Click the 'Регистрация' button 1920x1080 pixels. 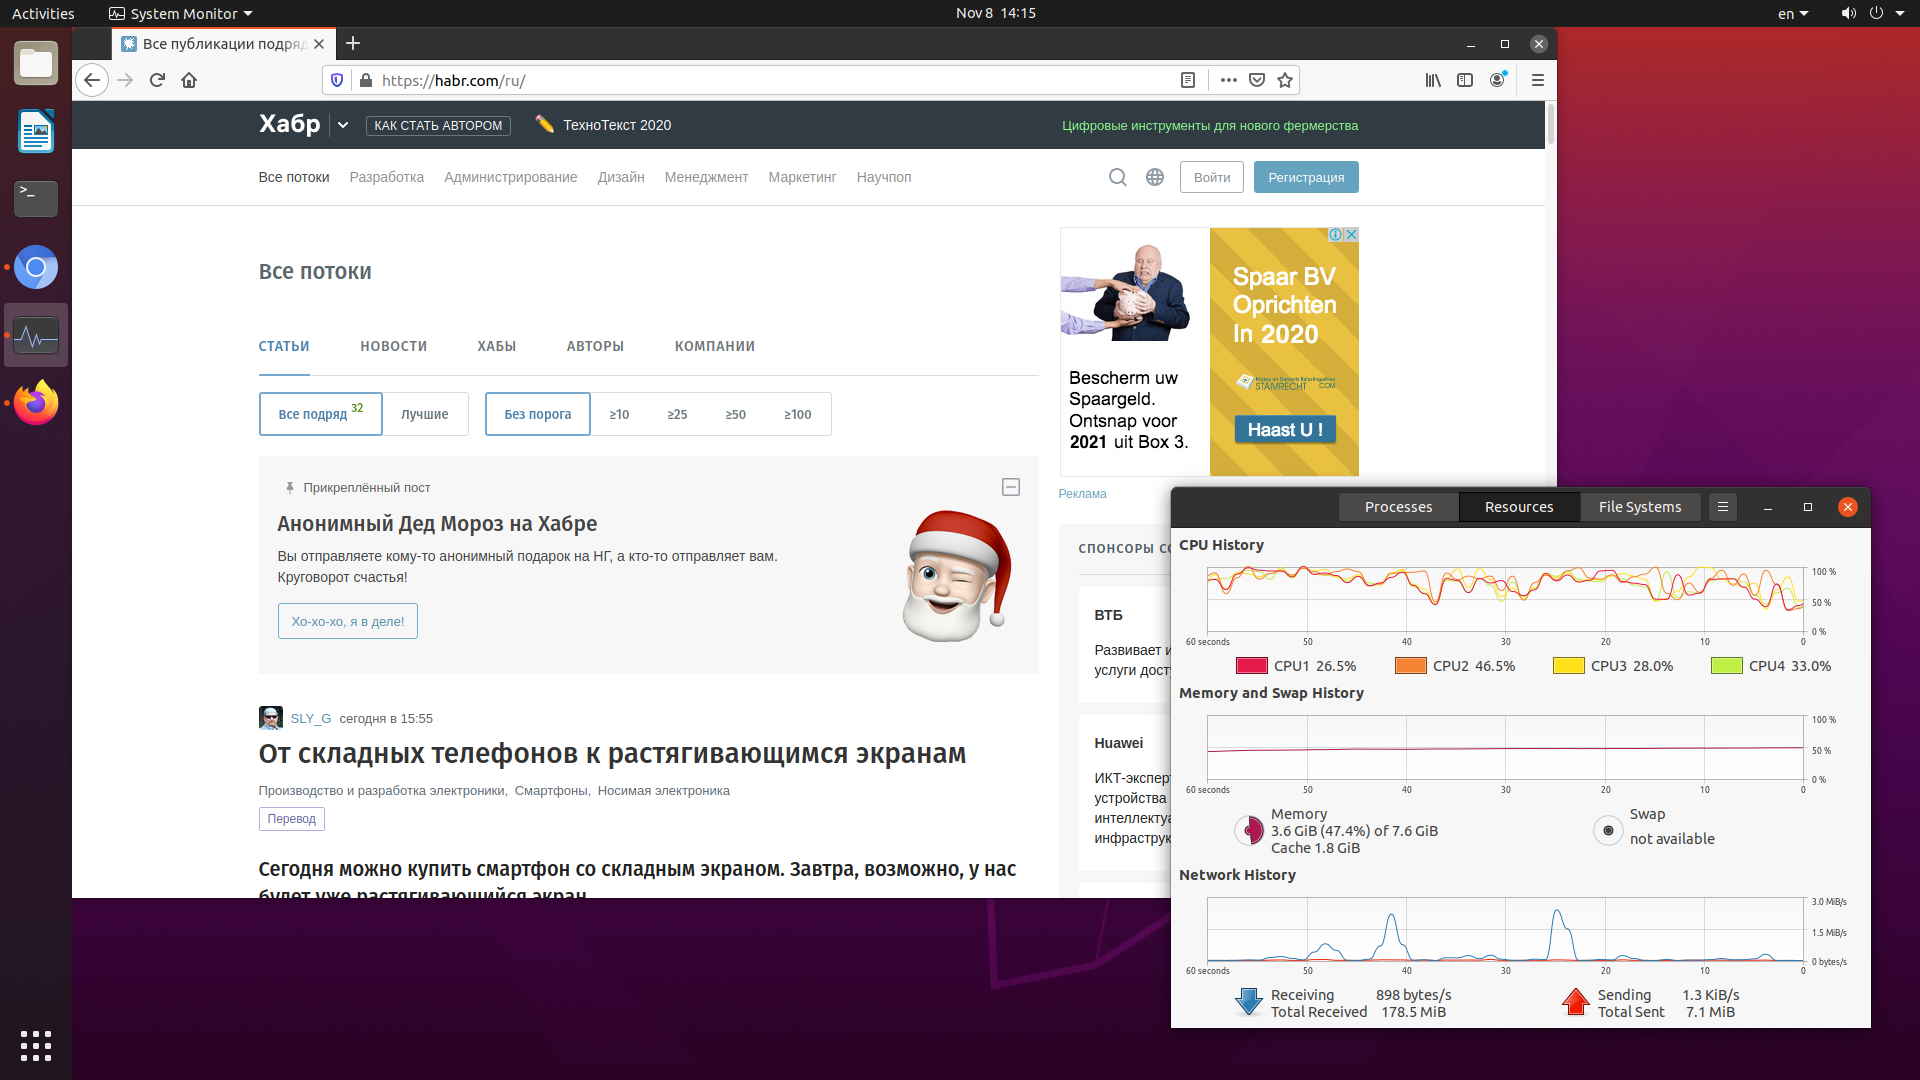click(1306, 177)
